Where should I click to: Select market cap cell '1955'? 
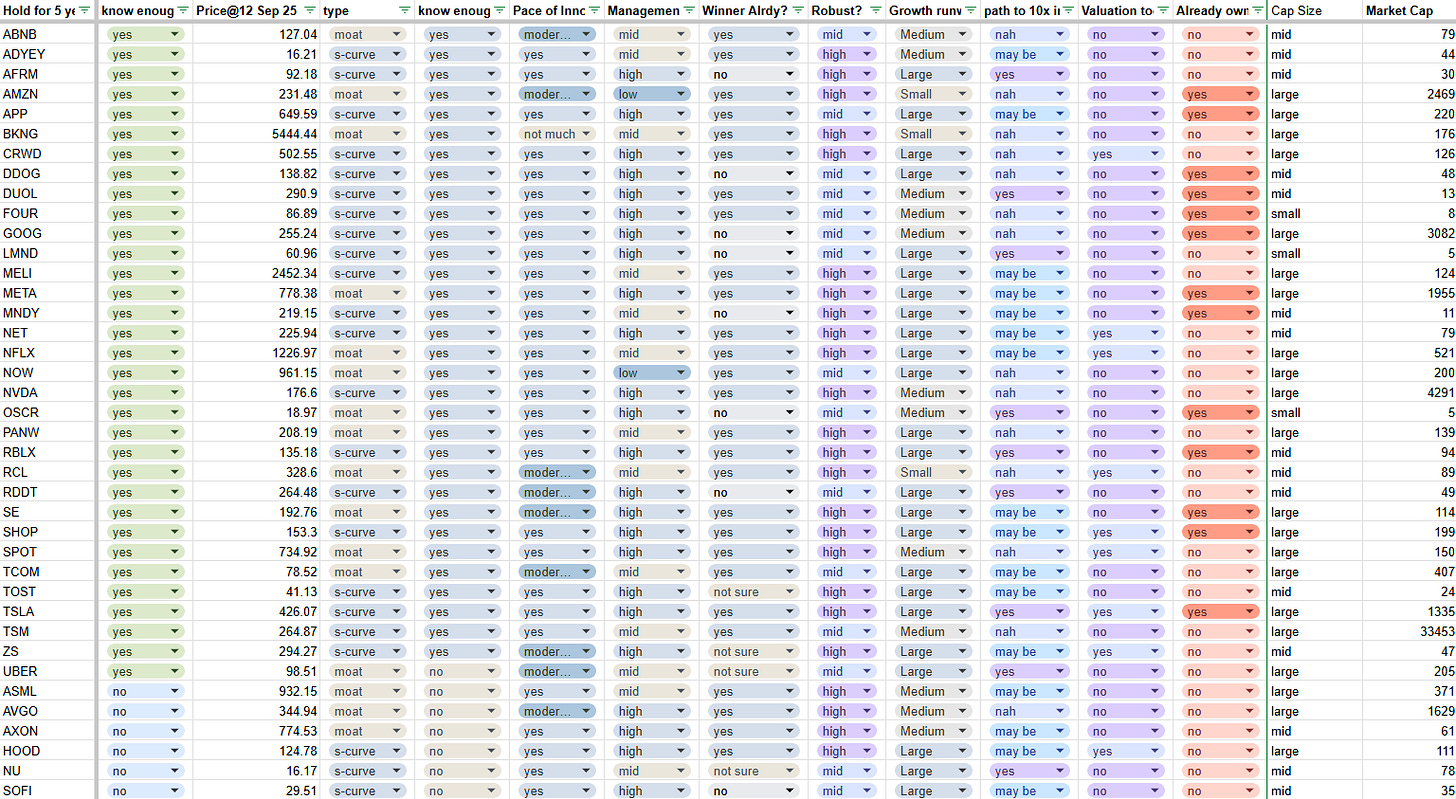[x=1409, y=293]
